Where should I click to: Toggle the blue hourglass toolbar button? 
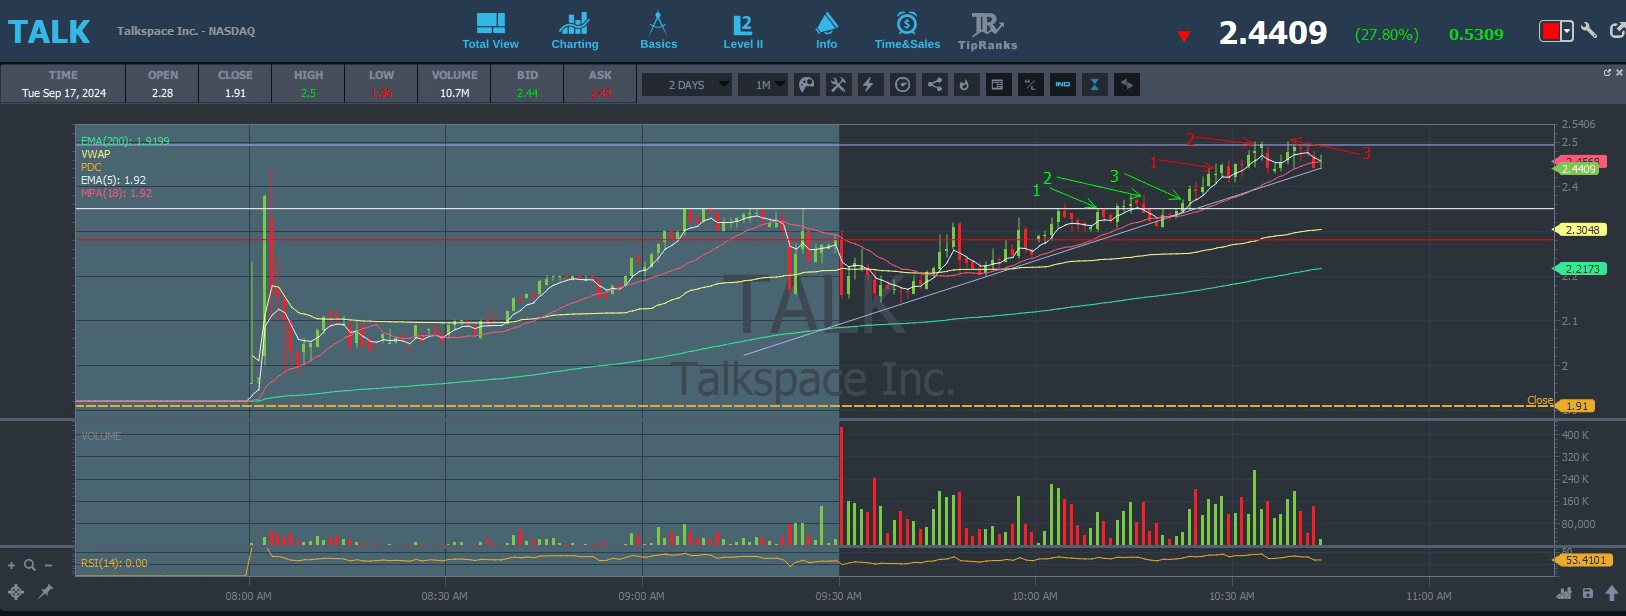click(1095, 85)
